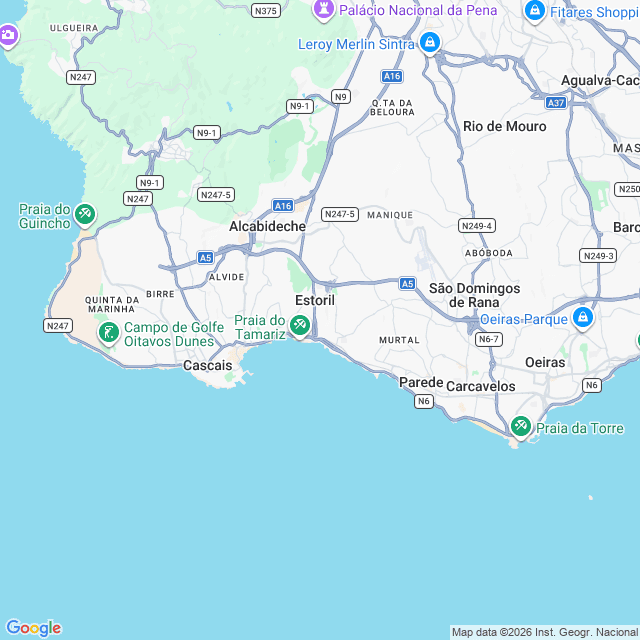Click the MANIQUE locality label

pyautogui.click(x=390, y=215)
